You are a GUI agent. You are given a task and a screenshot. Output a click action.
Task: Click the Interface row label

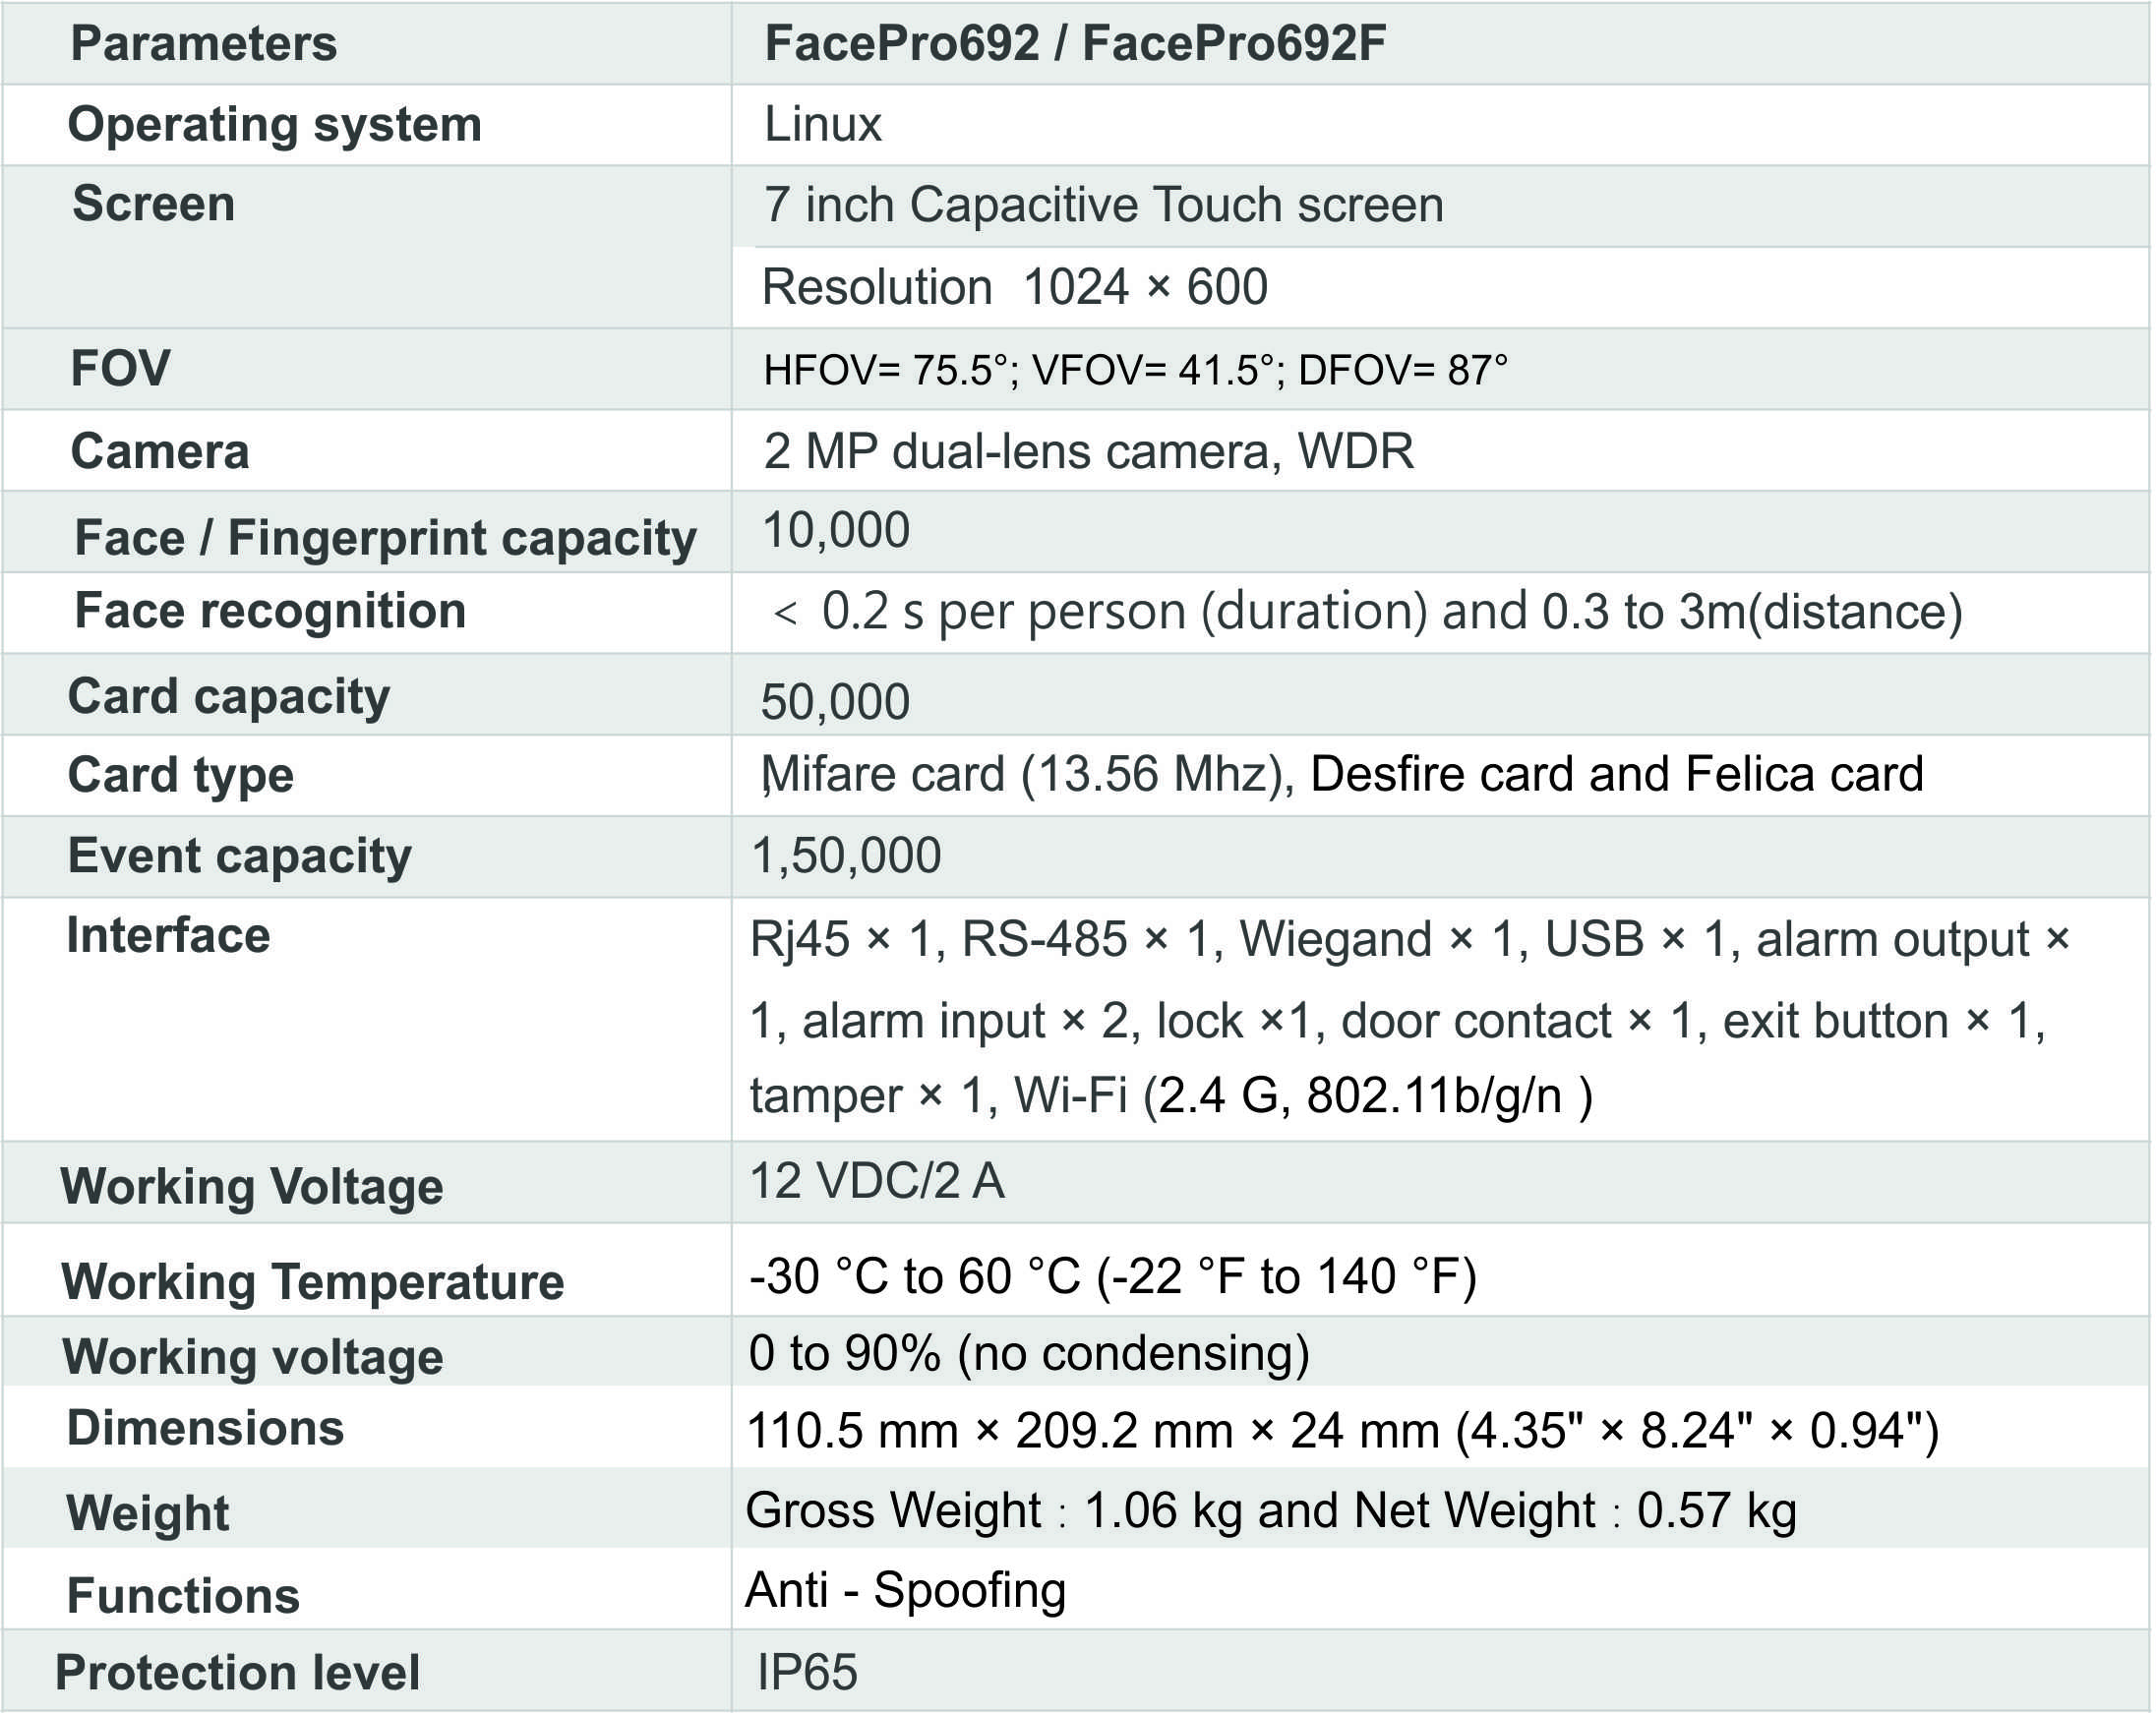[x=168, y=936]
